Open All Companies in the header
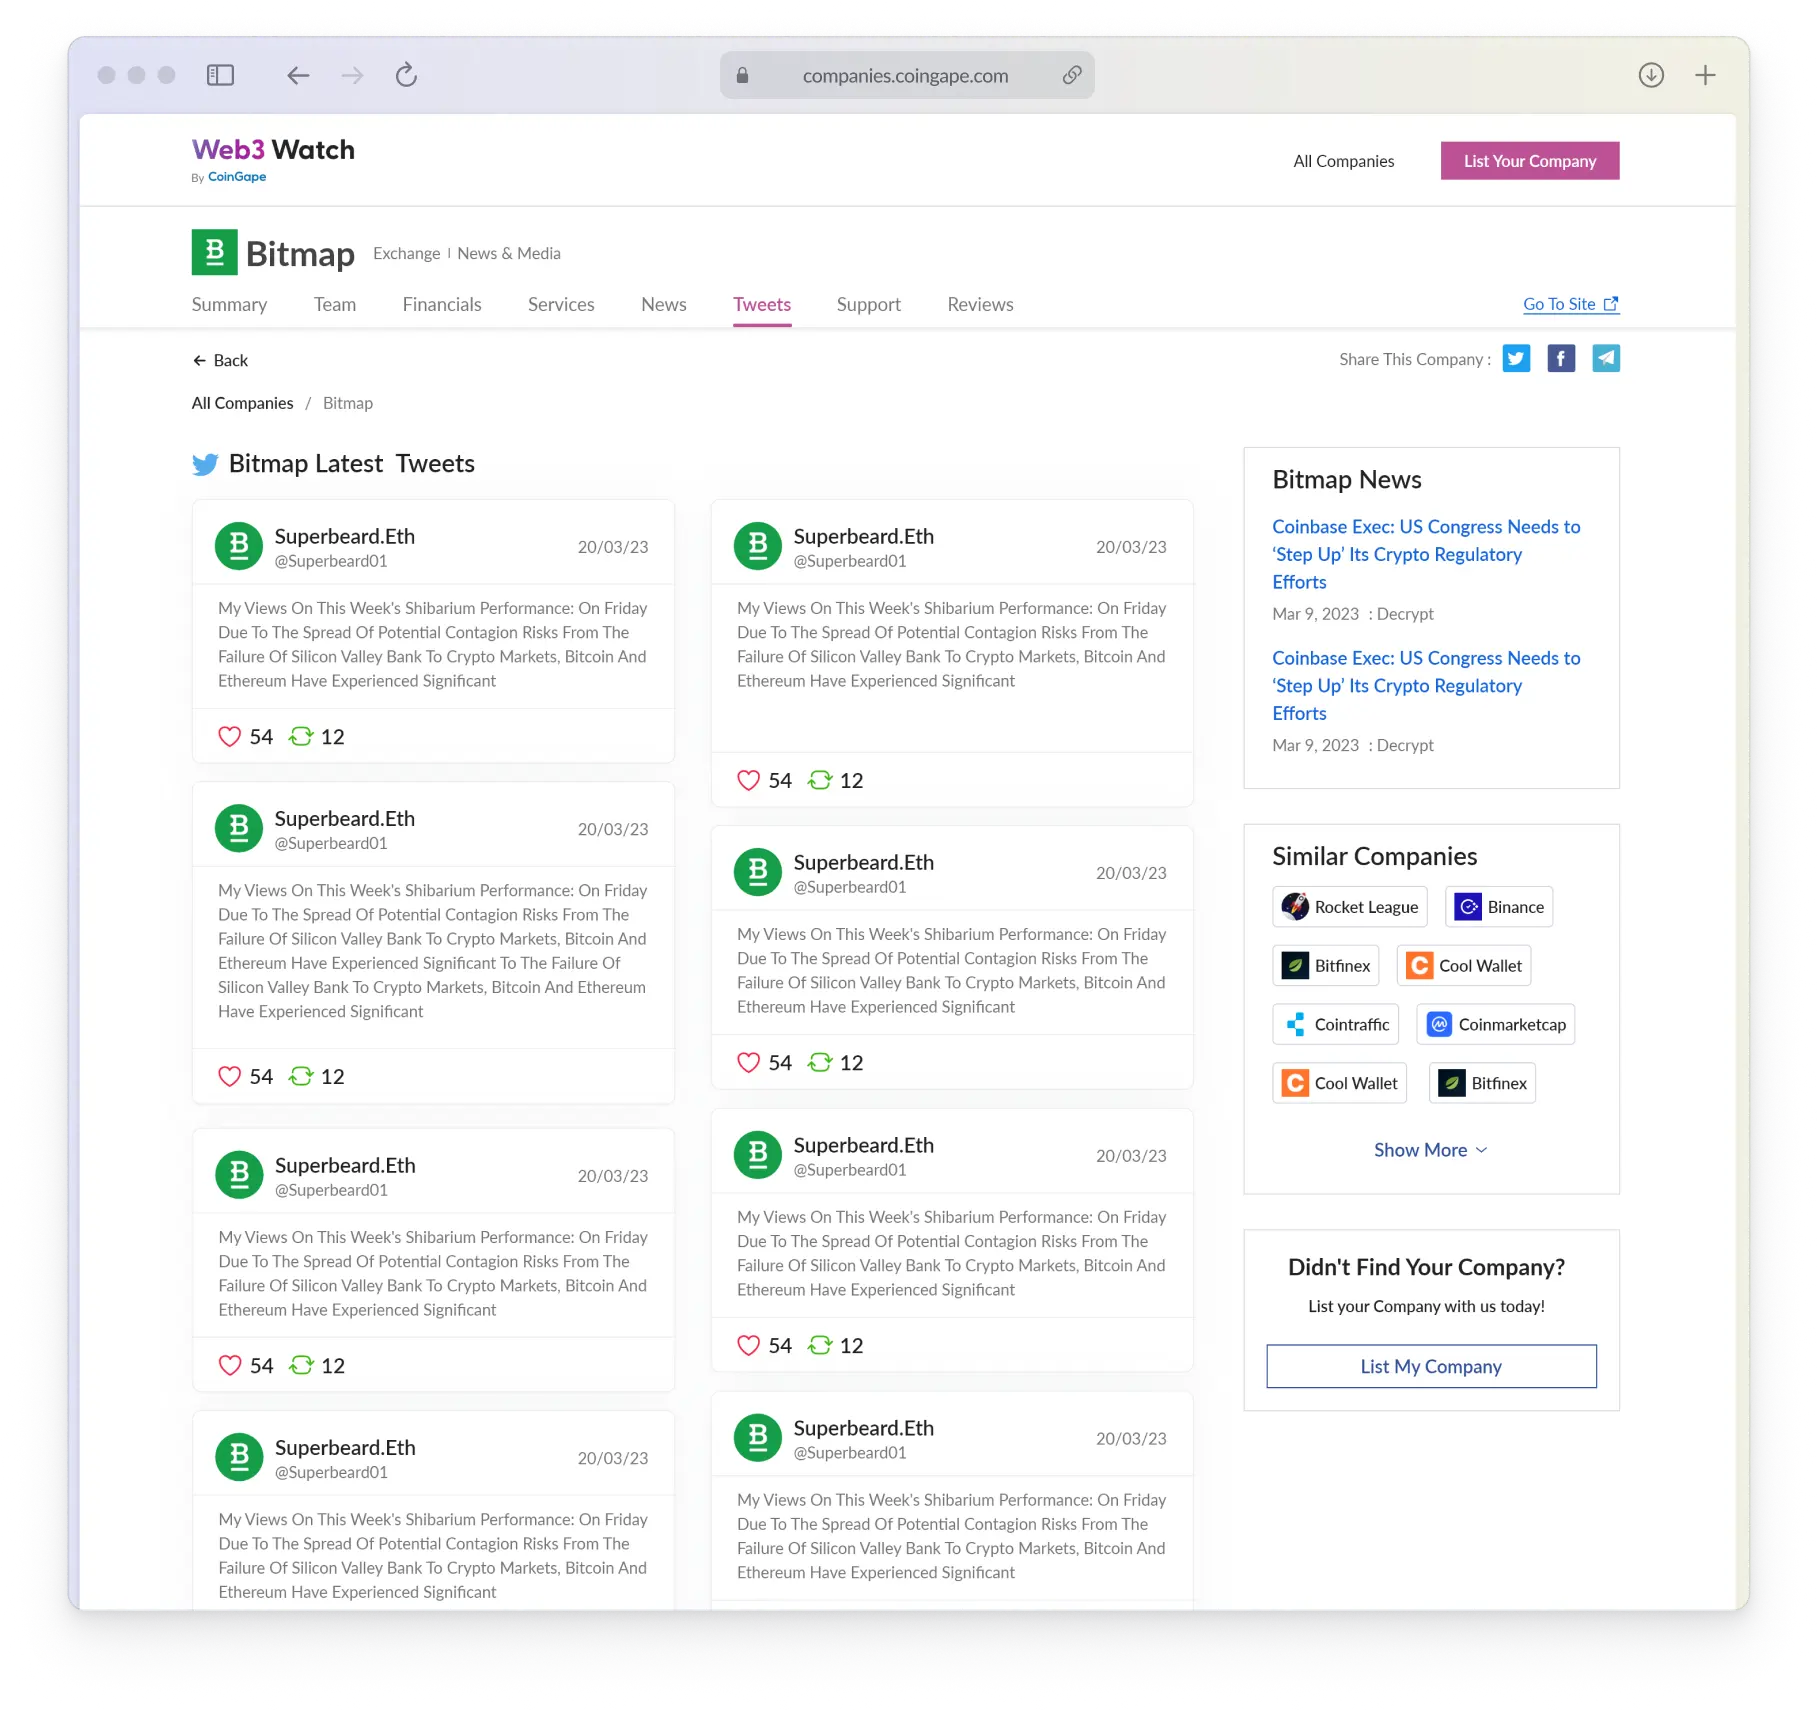The image size is (1818, 1710). 1343,161
